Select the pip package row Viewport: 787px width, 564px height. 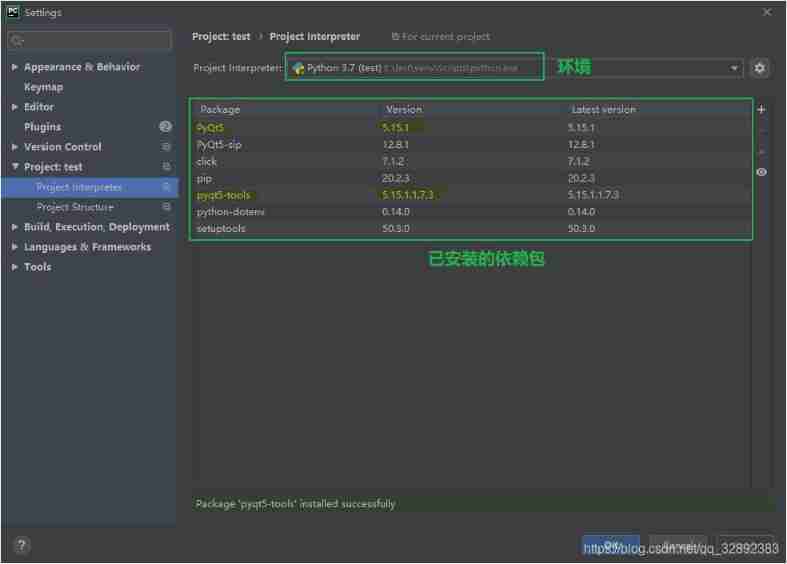point(472,179)
